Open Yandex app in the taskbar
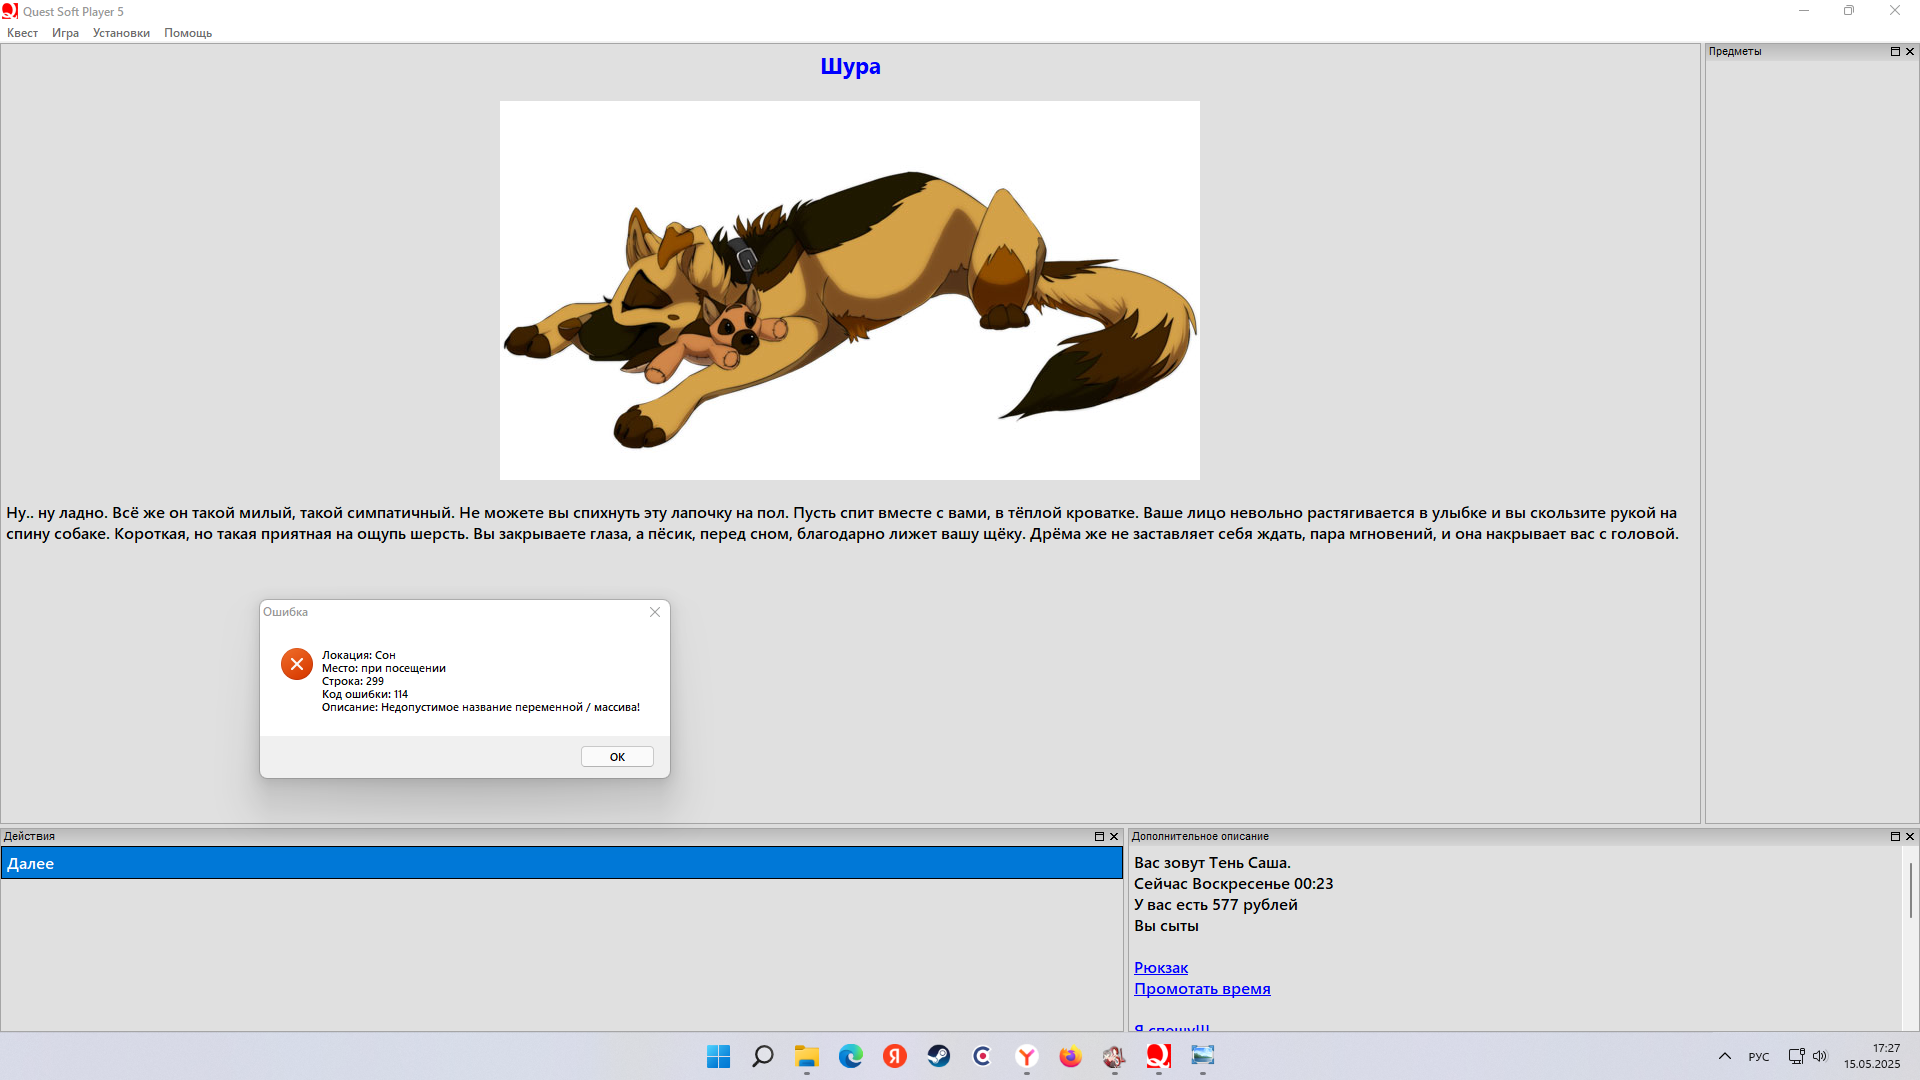1920x1080 pixels. point(894,1056)
